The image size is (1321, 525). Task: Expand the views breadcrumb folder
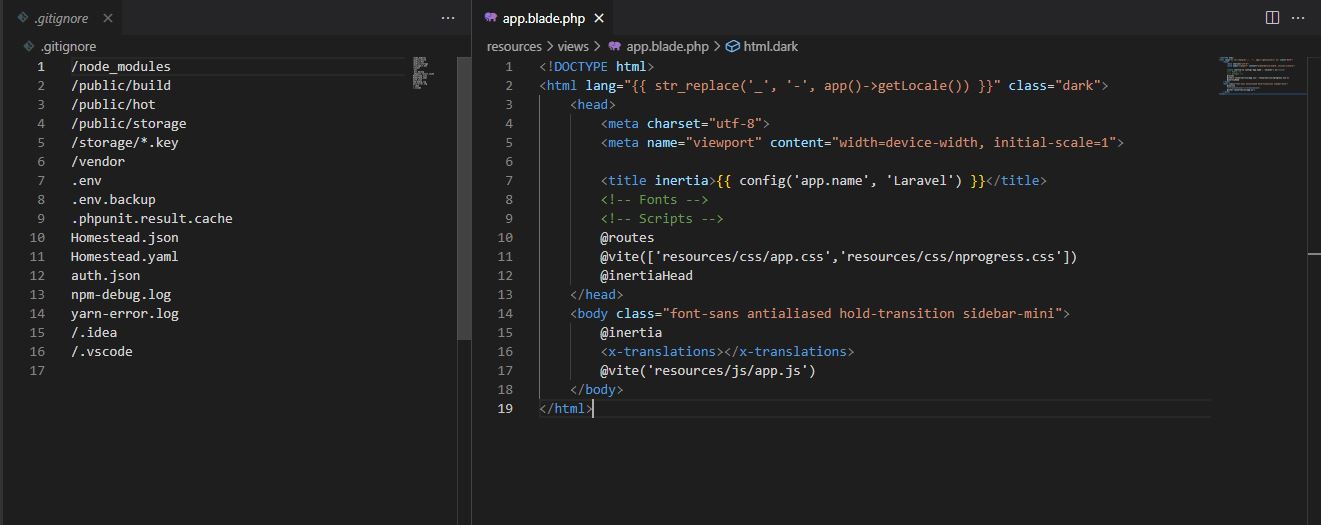click(x=573, y=46)
